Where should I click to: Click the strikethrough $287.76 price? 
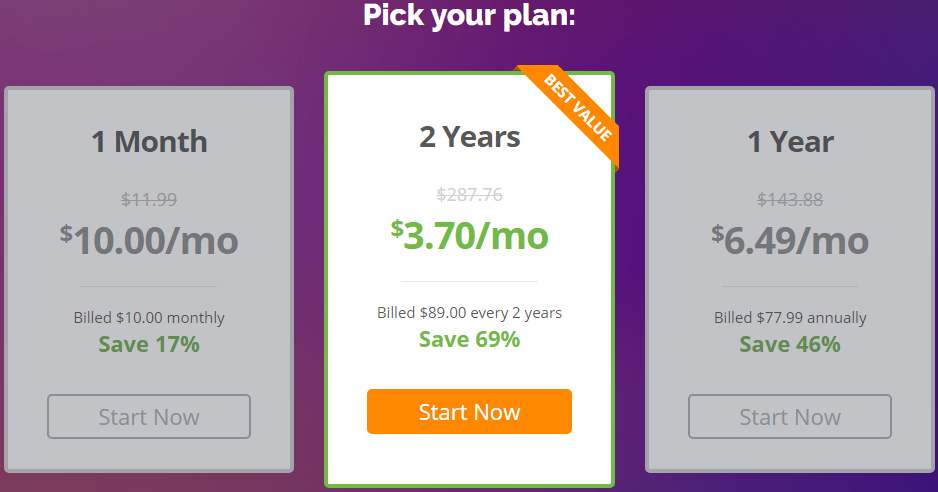(470, 195)
